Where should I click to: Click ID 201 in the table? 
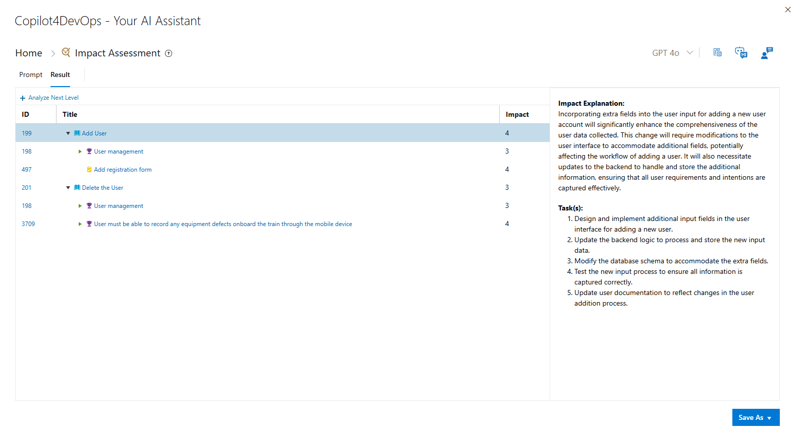point(27,188)
